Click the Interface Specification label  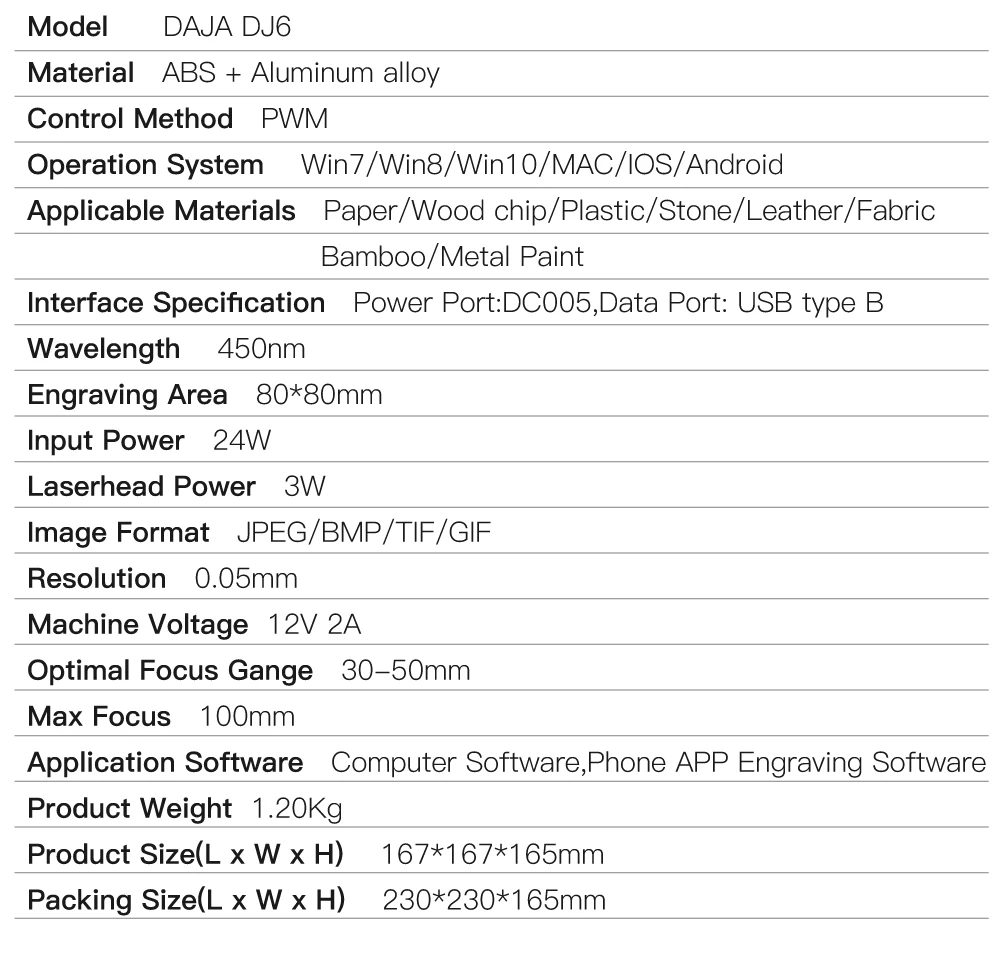click(176, 303)
